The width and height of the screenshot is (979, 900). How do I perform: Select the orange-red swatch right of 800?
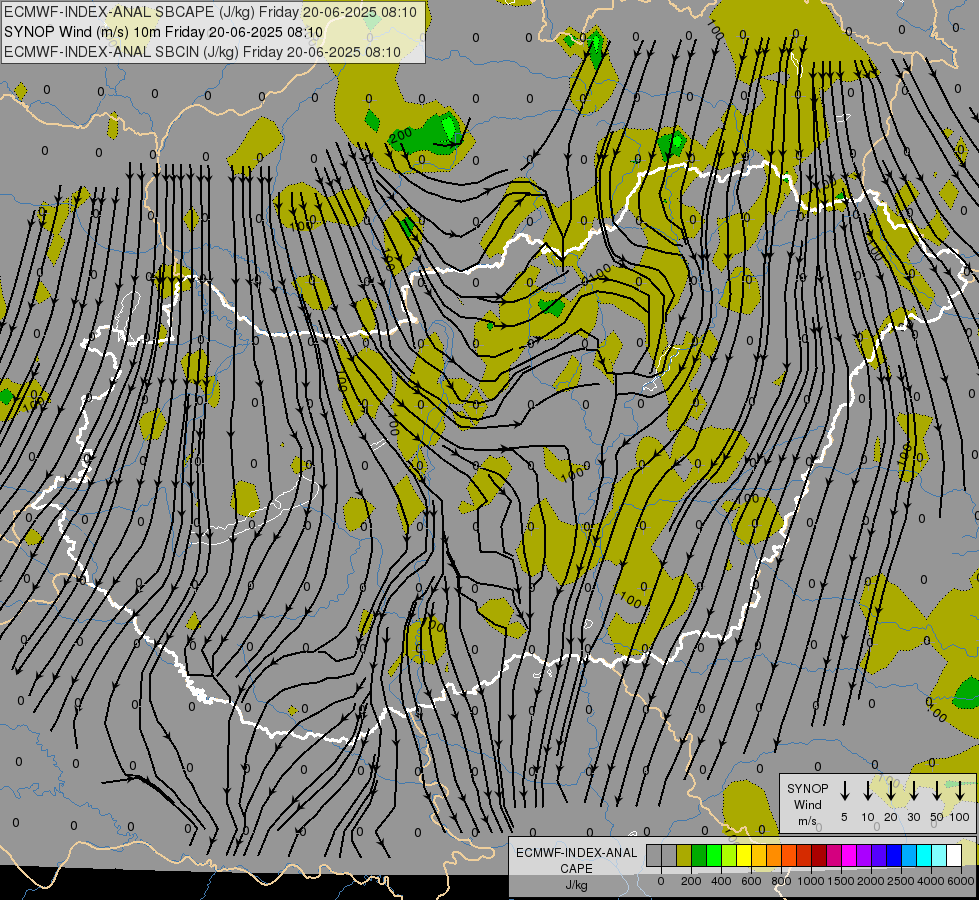click(789, 855)
